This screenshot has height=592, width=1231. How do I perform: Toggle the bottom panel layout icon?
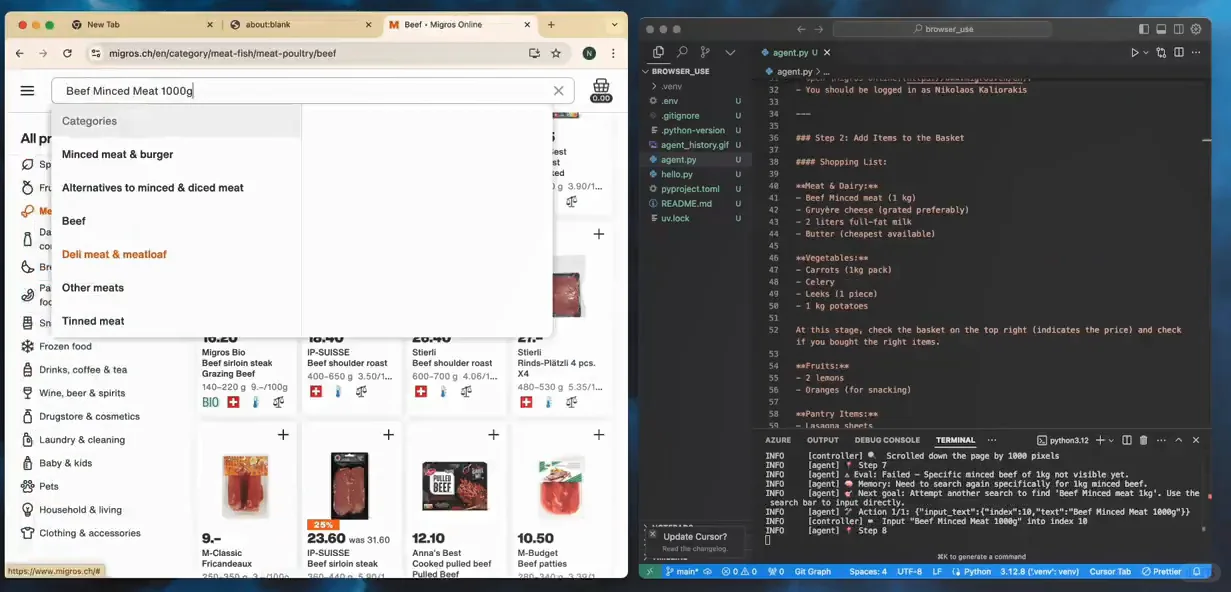(x=1161, y=29)
